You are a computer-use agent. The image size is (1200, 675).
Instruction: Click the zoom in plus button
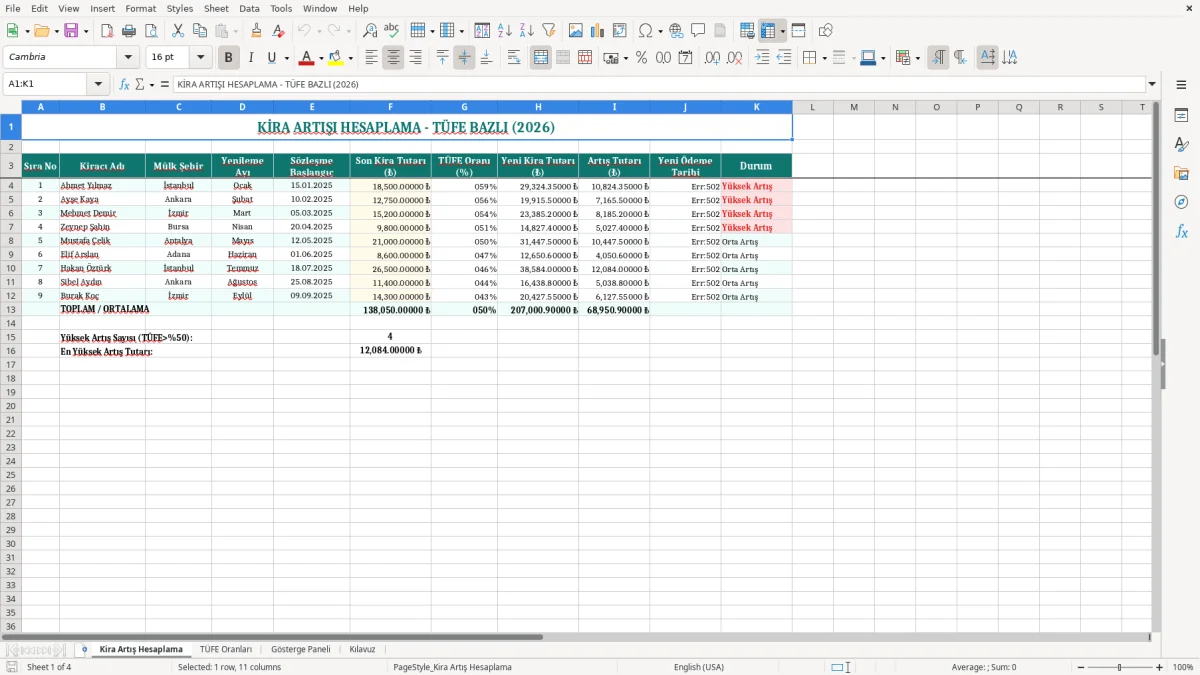click(1159, 667)
